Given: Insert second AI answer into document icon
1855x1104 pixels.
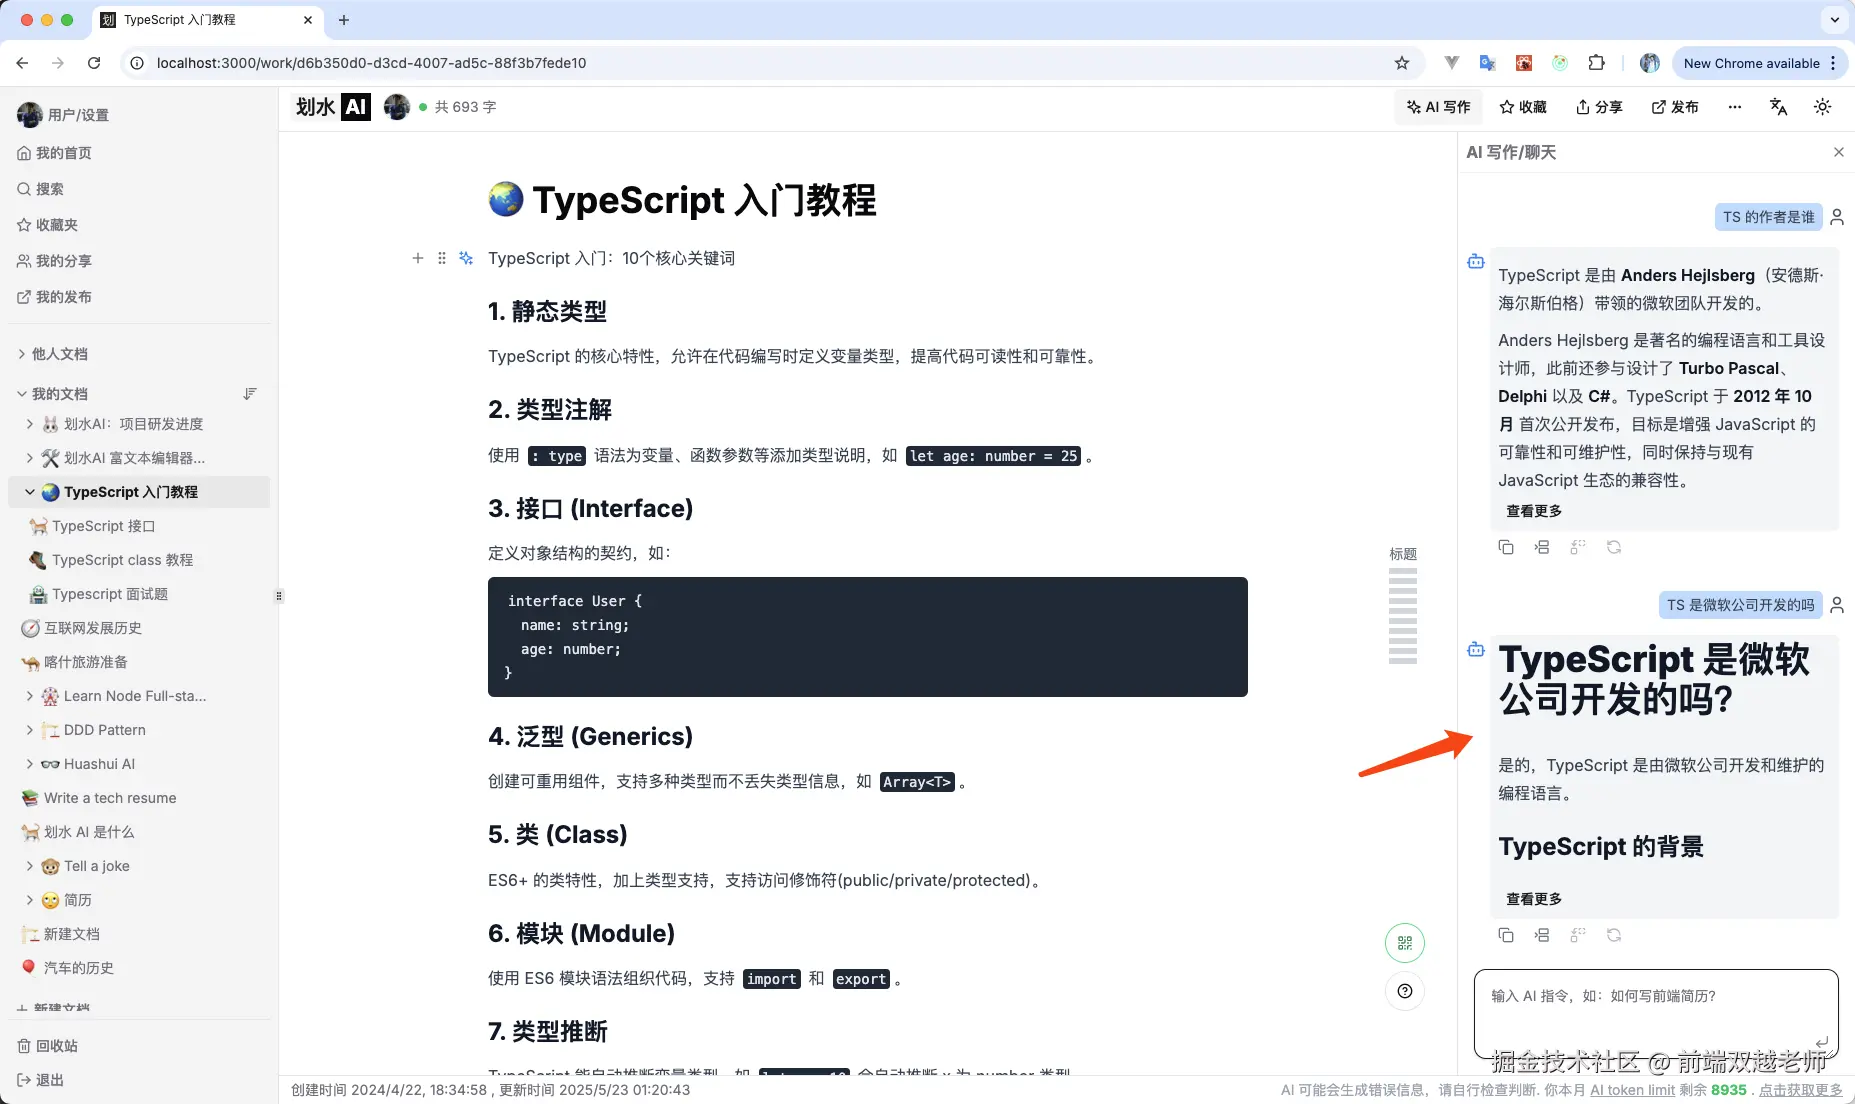Looking at the screenshot, I should coord(1542,935).
